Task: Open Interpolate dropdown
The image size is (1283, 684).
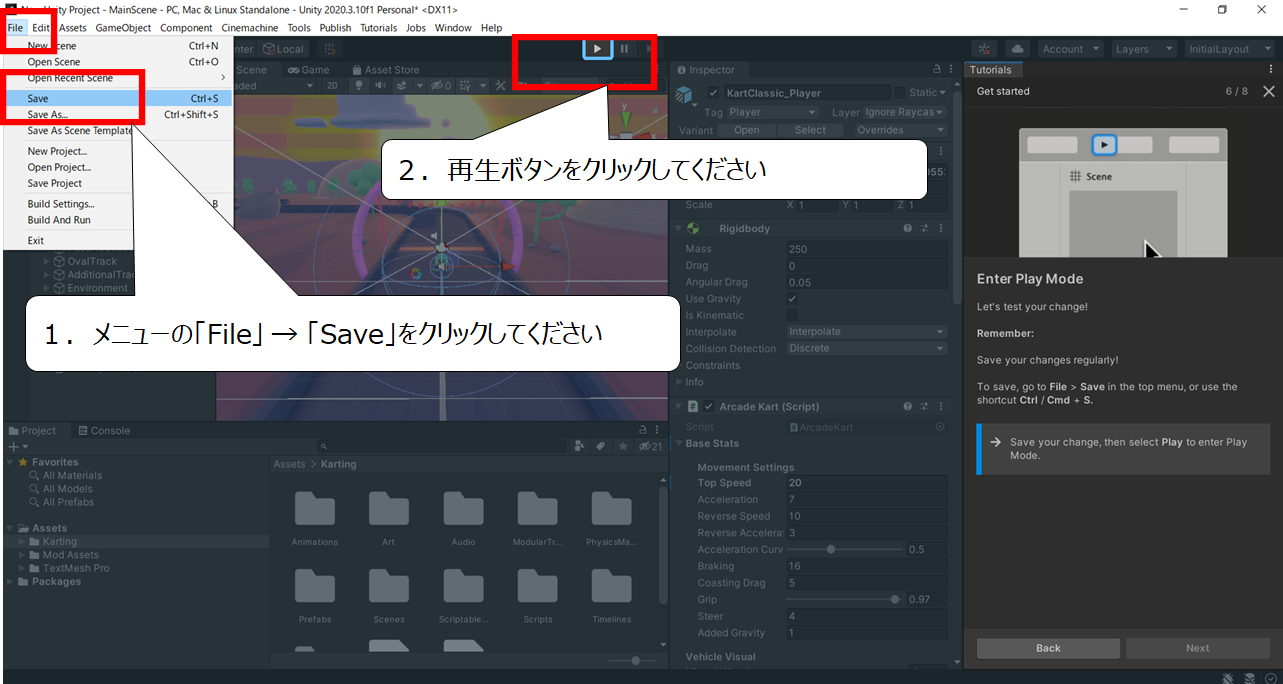Action: point(866,332)
